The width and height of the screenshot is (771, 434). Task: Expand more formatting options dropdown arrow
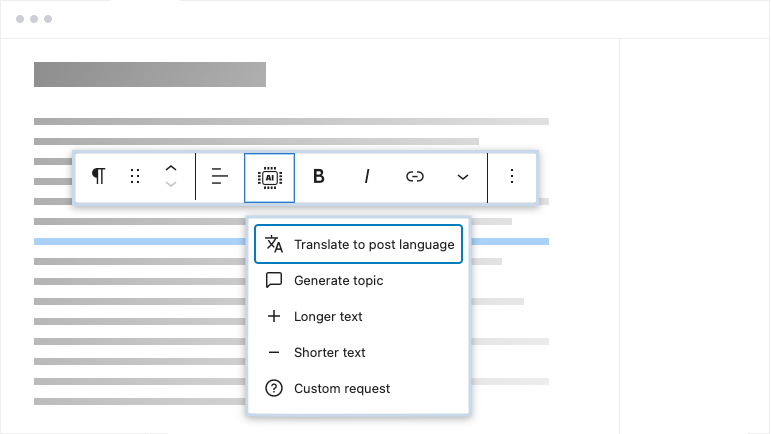(x=463, y=176)
